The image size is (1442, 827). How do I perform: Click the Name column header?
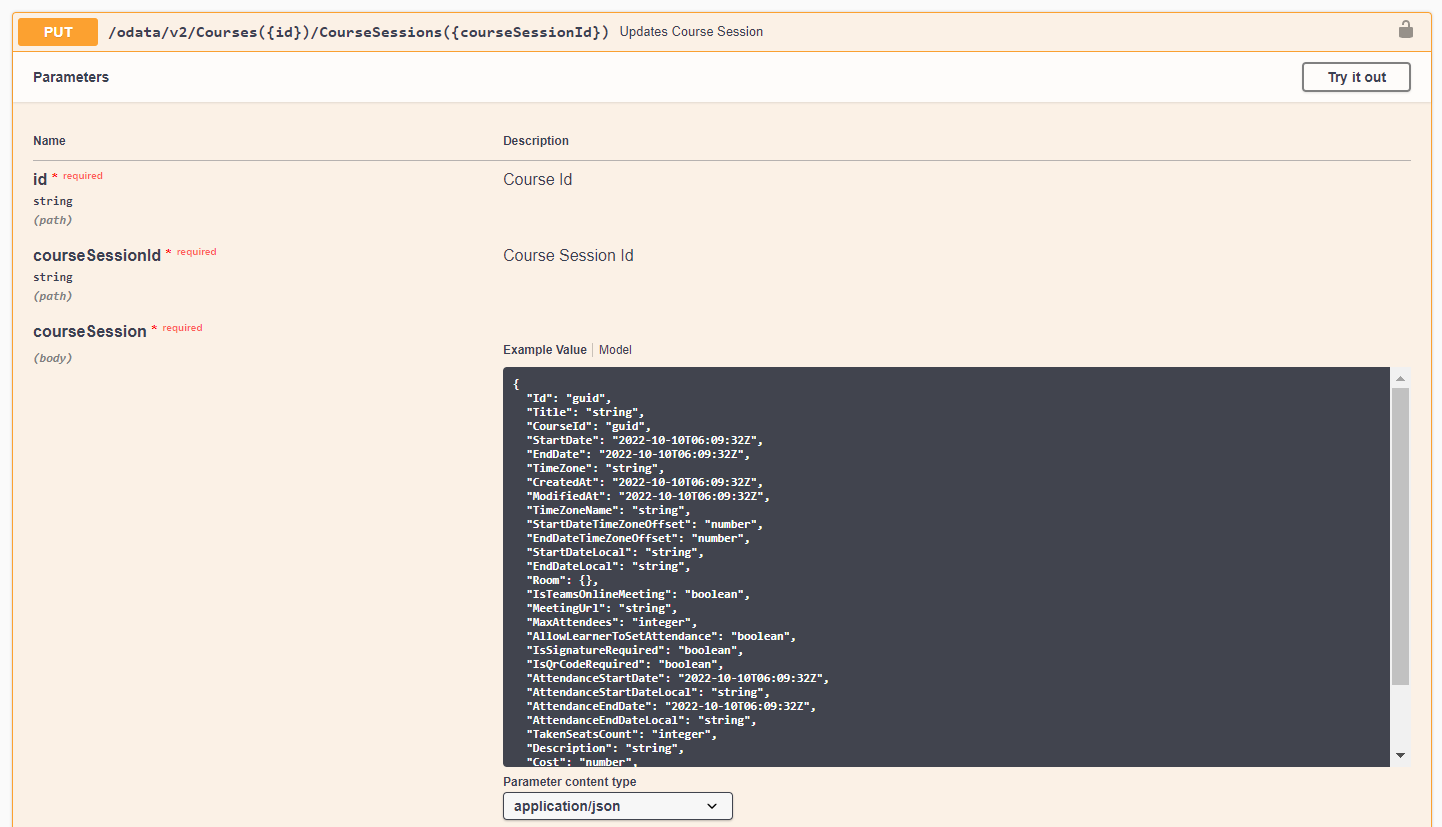[x=49, y=141]
